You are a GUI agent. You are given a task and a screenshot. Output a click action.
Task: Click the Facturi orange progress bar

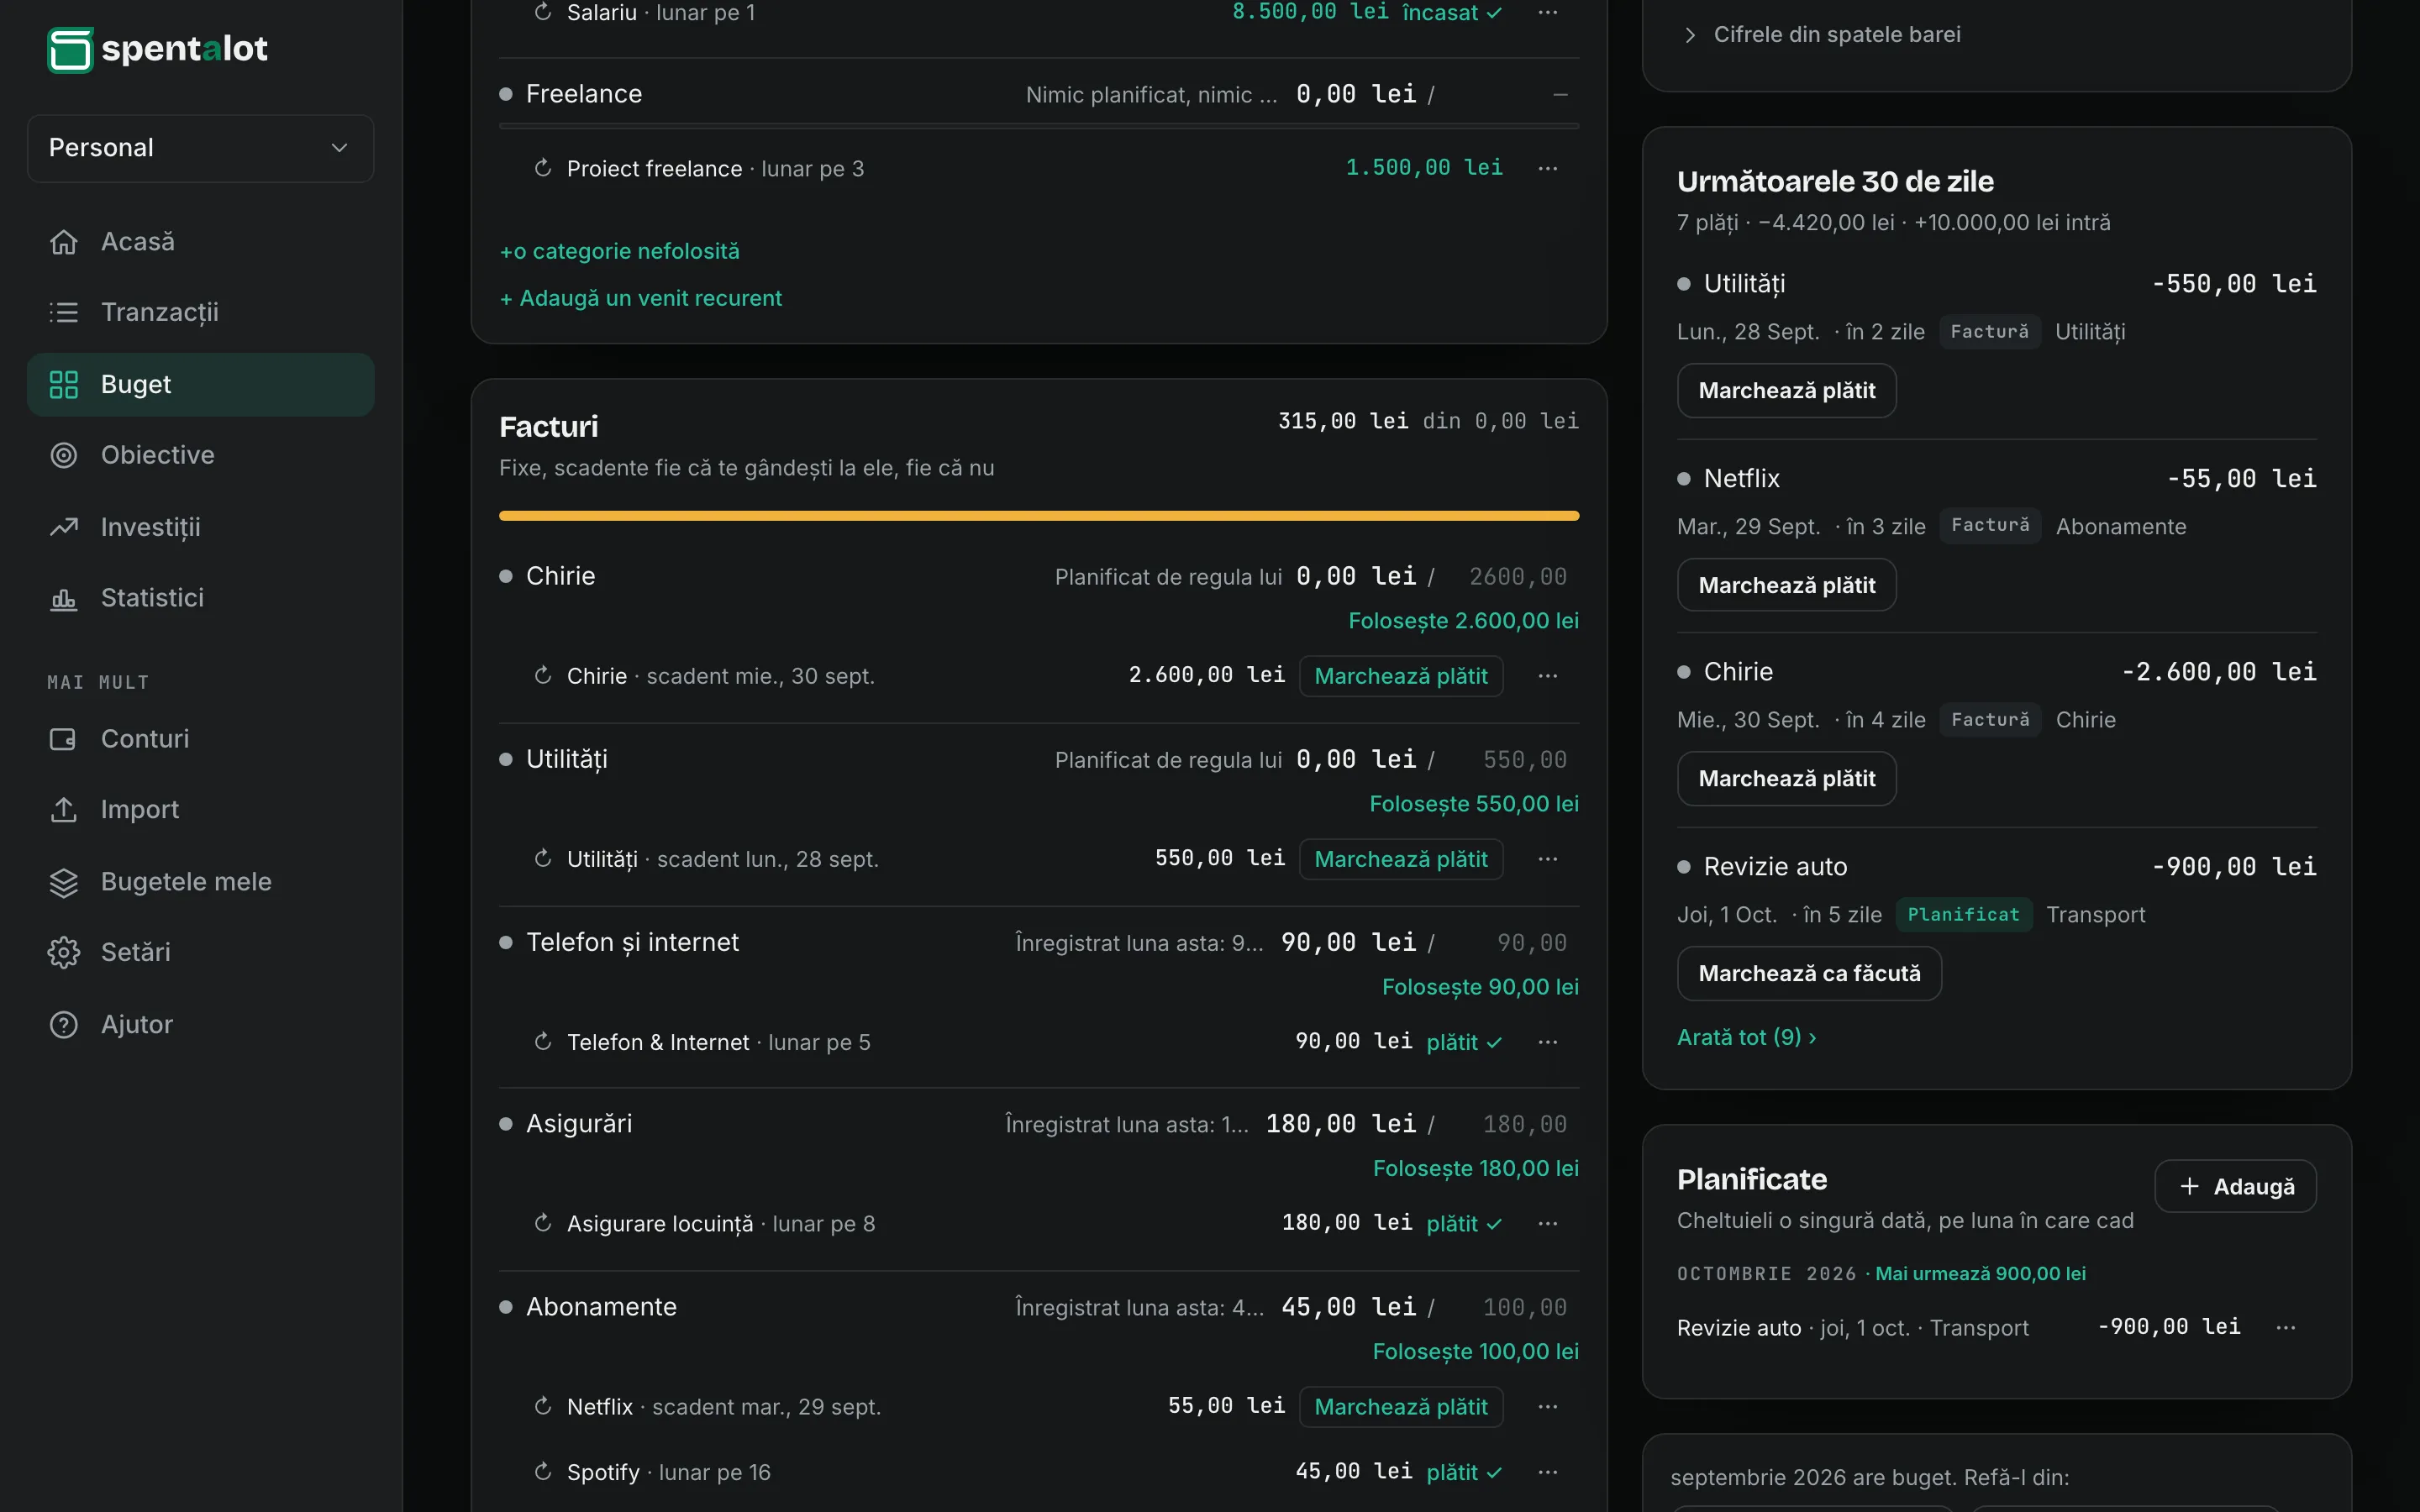[x=1039, y=516]
